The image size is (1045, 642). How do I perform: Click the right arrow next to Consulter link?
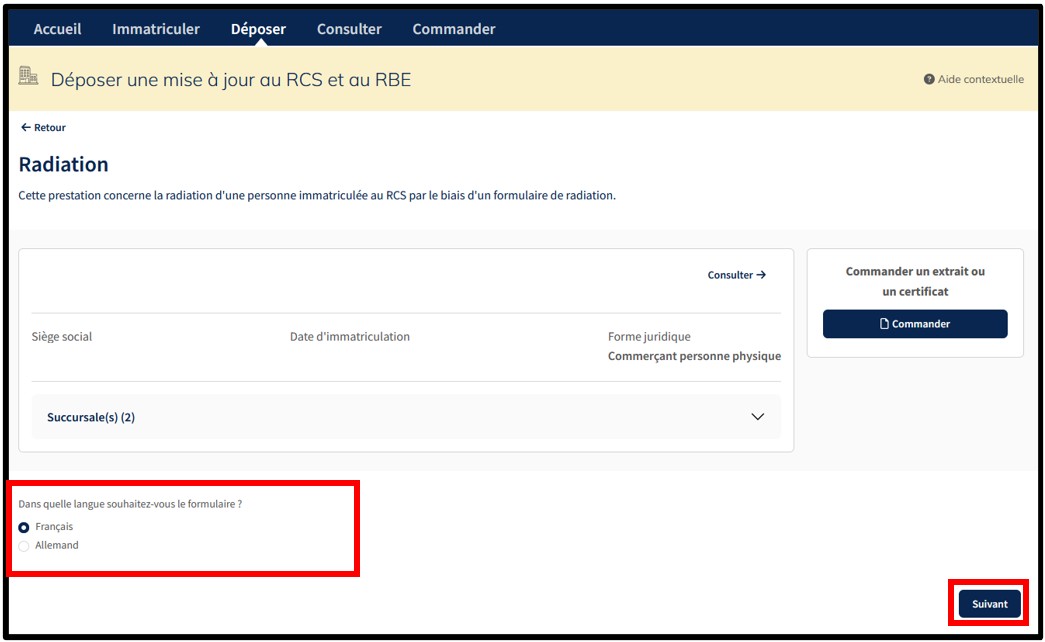point(761,275)
